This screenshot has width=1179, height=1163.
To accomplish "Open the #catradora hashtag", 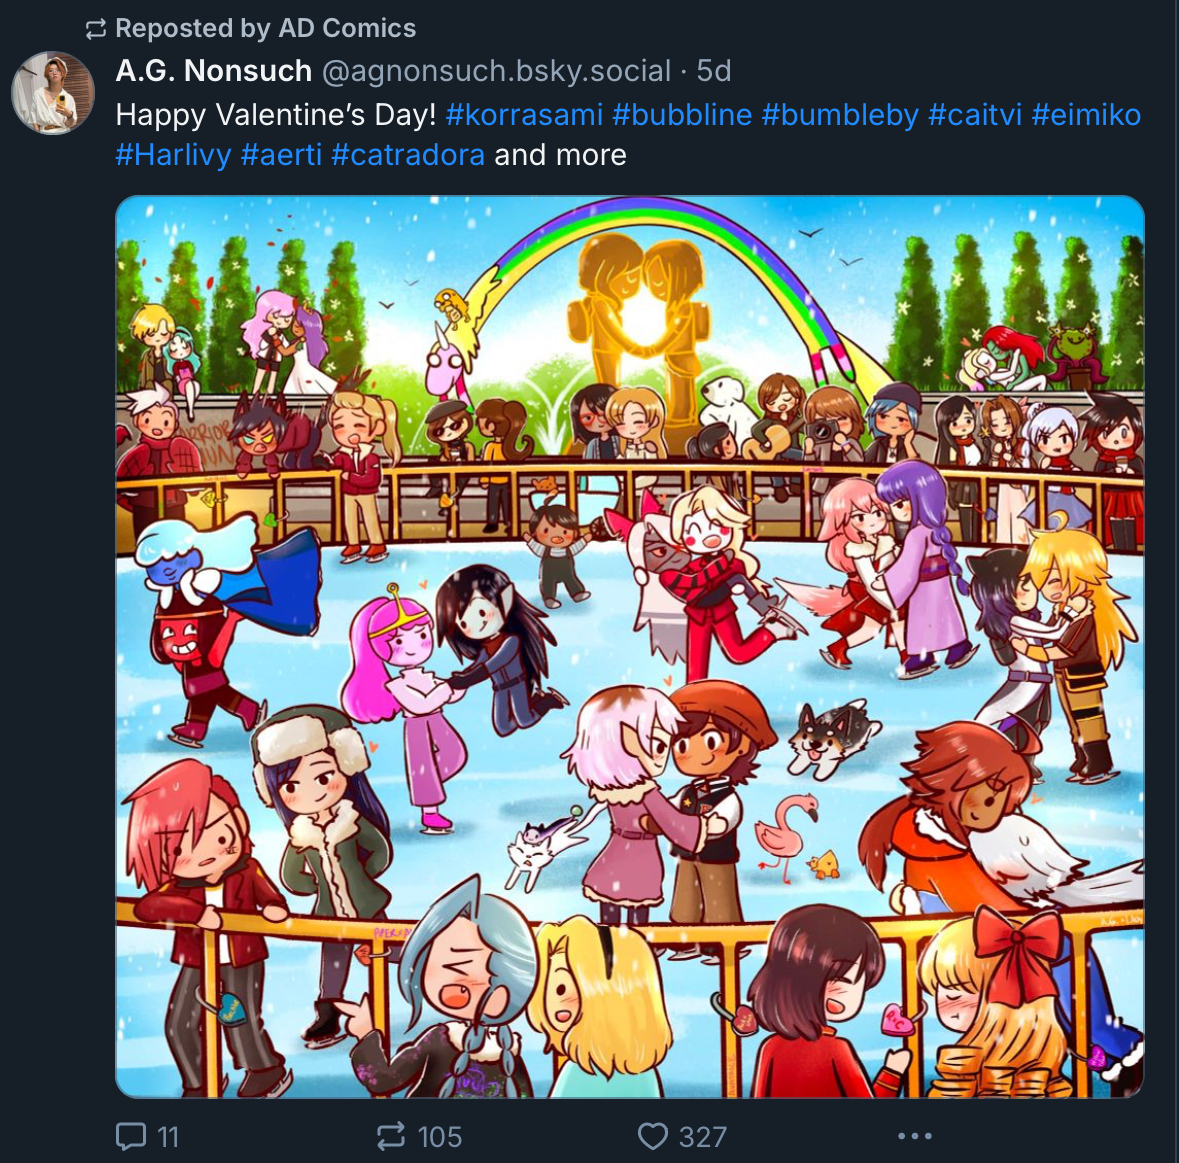I will pos(408,155).
